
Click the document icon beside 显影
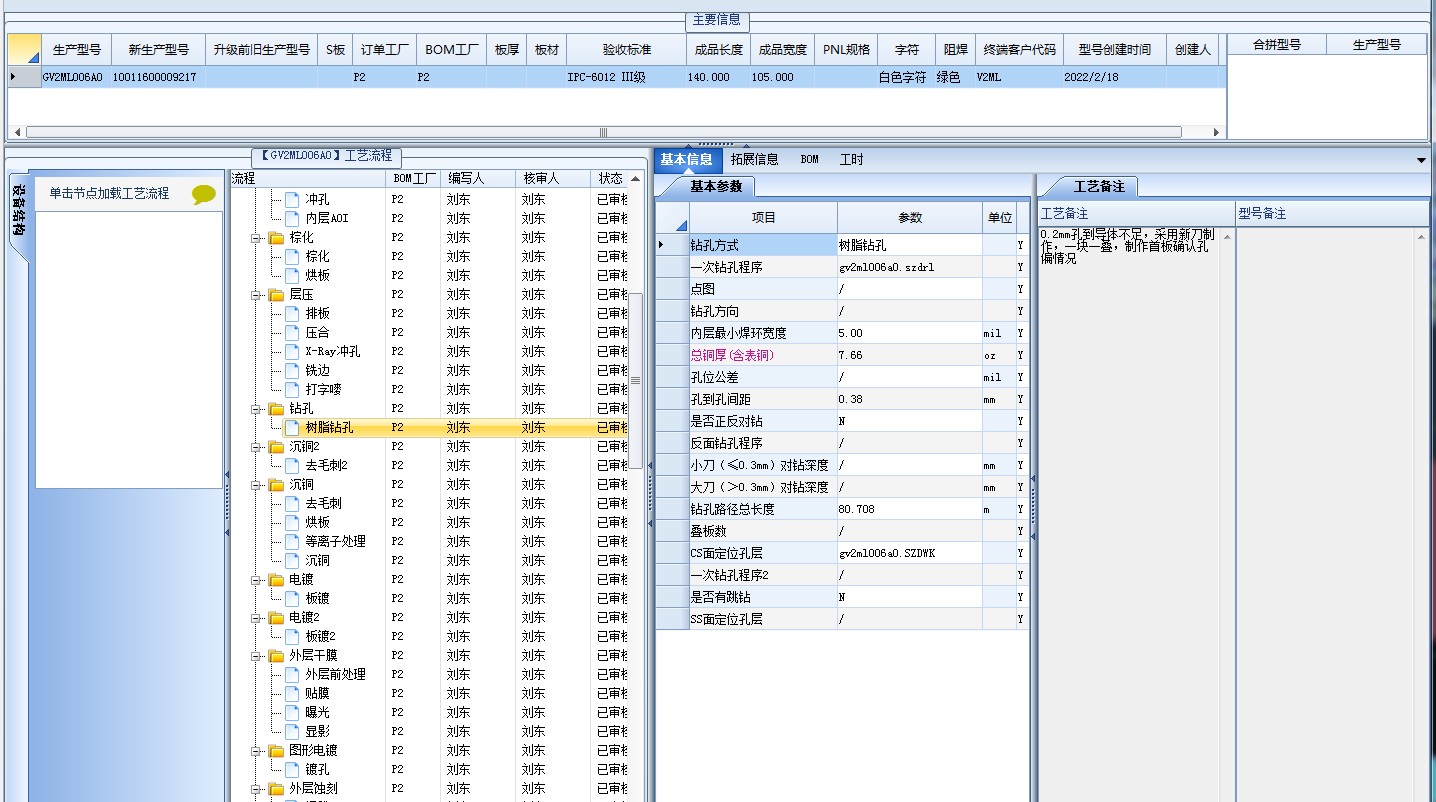click(292, 731)
